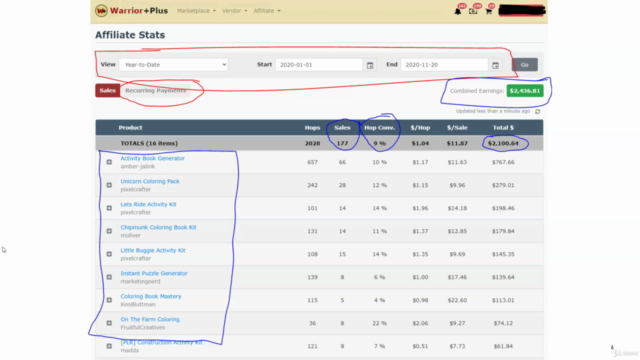Expand the Chipmunk Coloring Book Kit row

tap(109, 231)
